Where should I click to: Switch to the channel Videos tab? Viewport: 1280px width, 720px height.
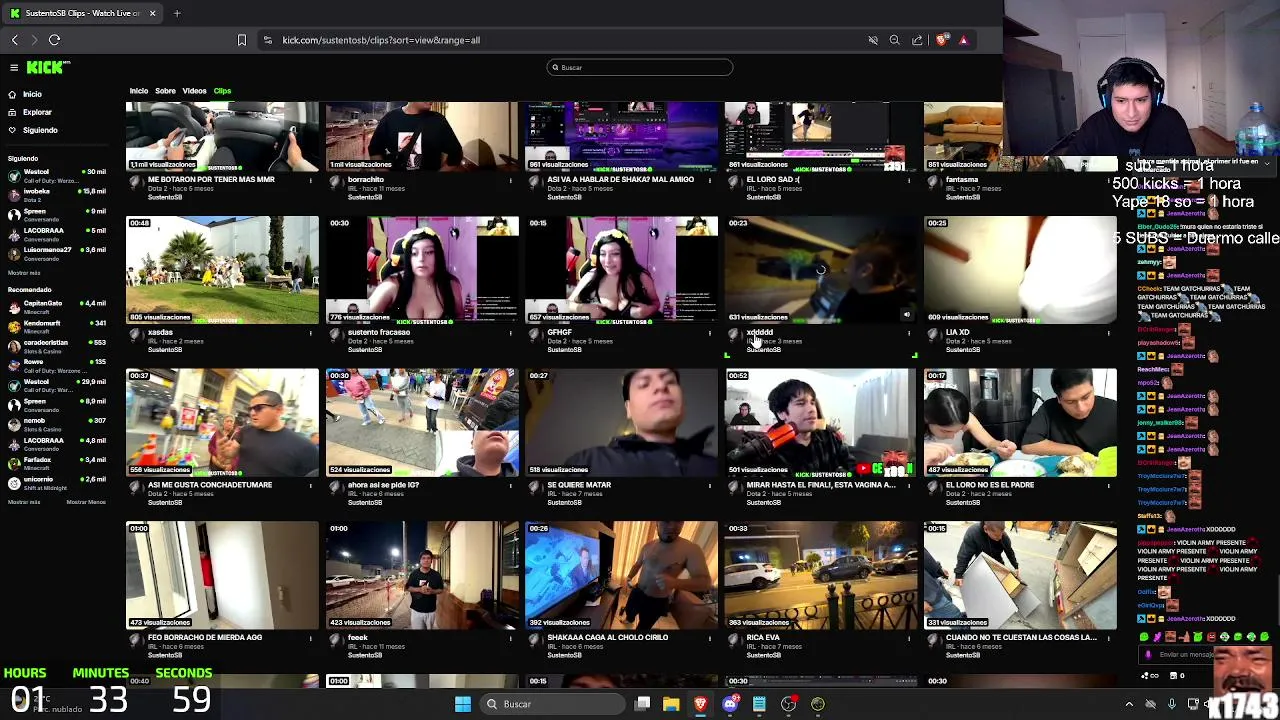[194, 91]
